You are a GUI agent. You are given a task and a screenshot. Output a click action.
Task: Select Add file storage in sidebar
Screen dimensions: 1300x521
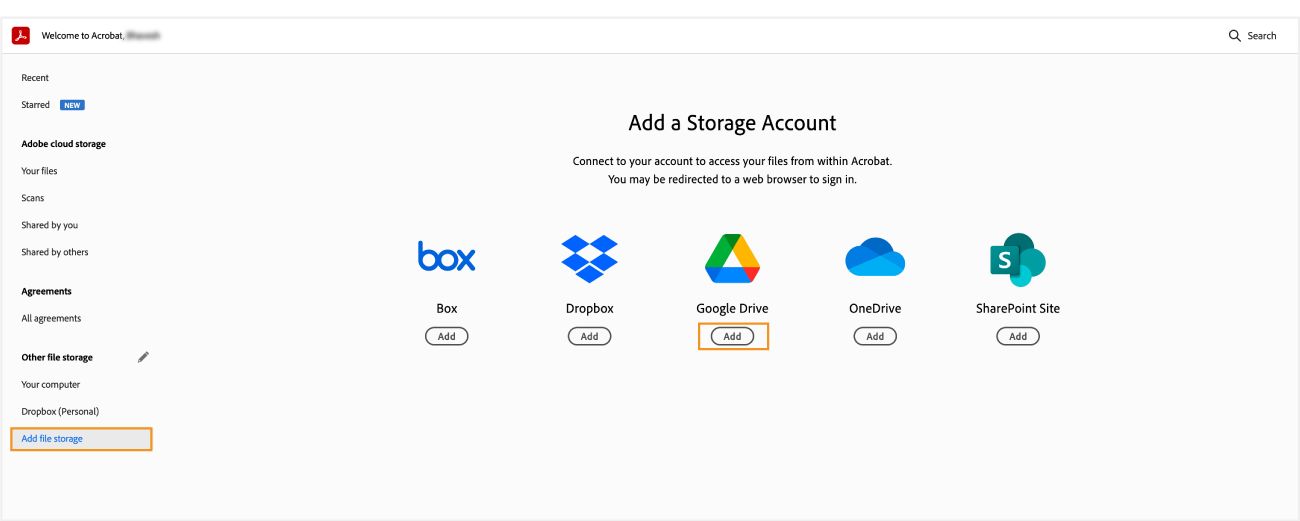[x=81, y=439]
